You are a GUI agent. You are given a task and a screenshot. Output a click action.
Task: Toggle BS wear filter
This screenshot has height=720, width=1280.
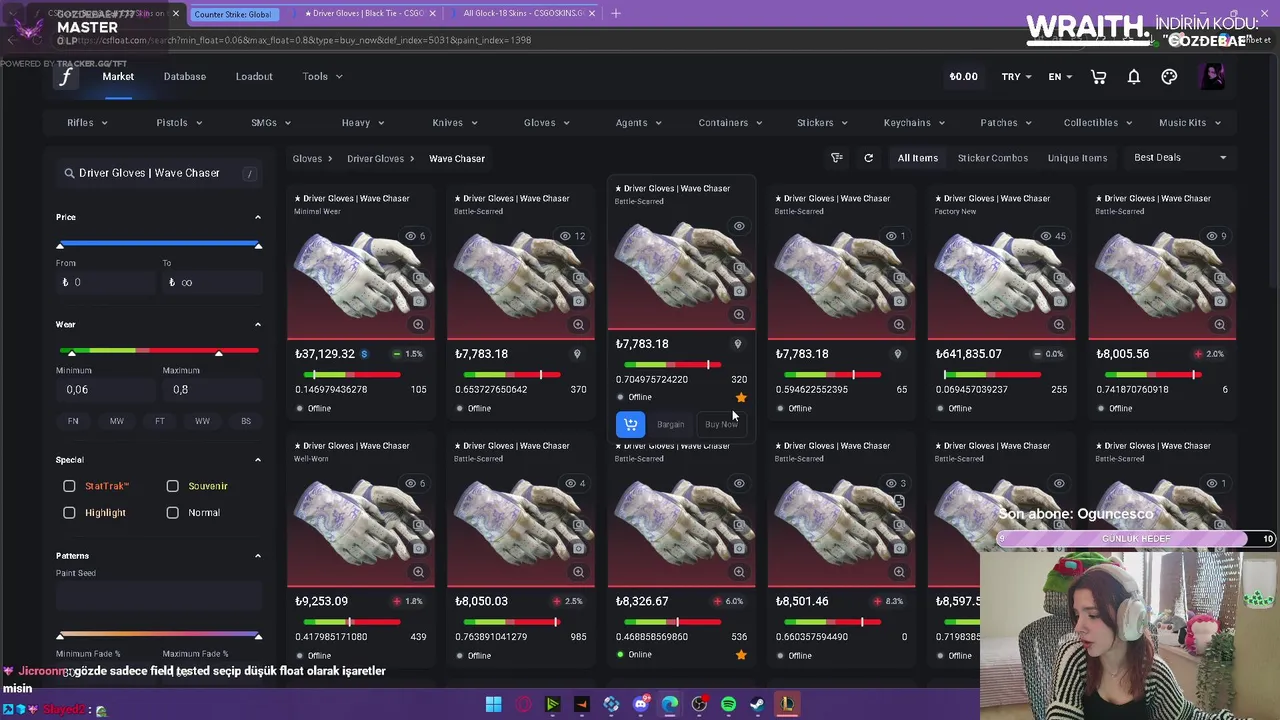tap(246, 421)
